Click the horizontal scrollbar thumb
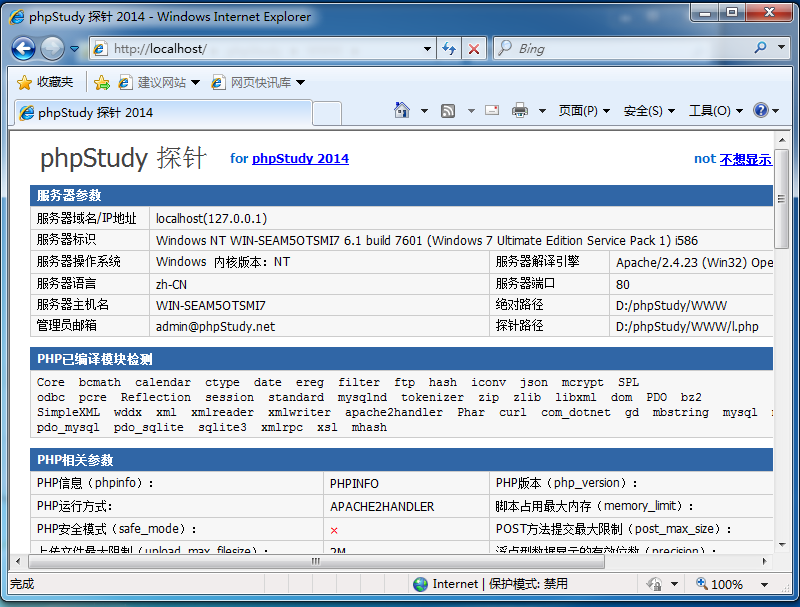Viewport: 800px width, 607px height. click(316, 562)
